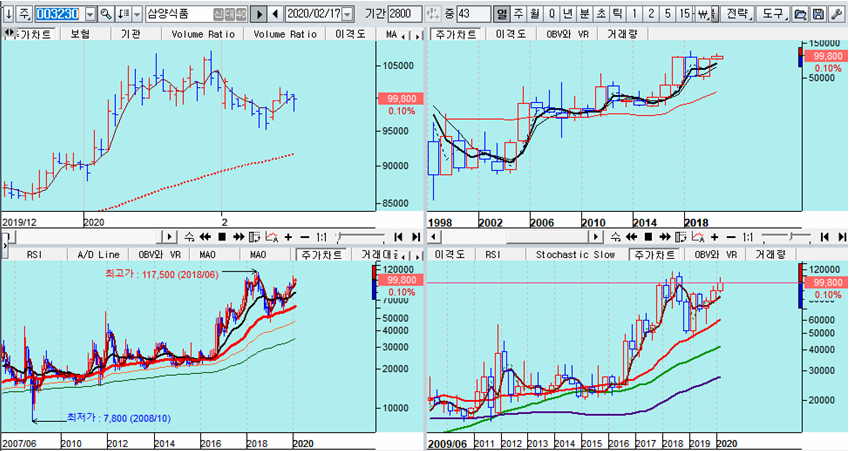Click zoom out minus in left chart controls
This screenshot has width=849, height=451.
tap(305, 237)
